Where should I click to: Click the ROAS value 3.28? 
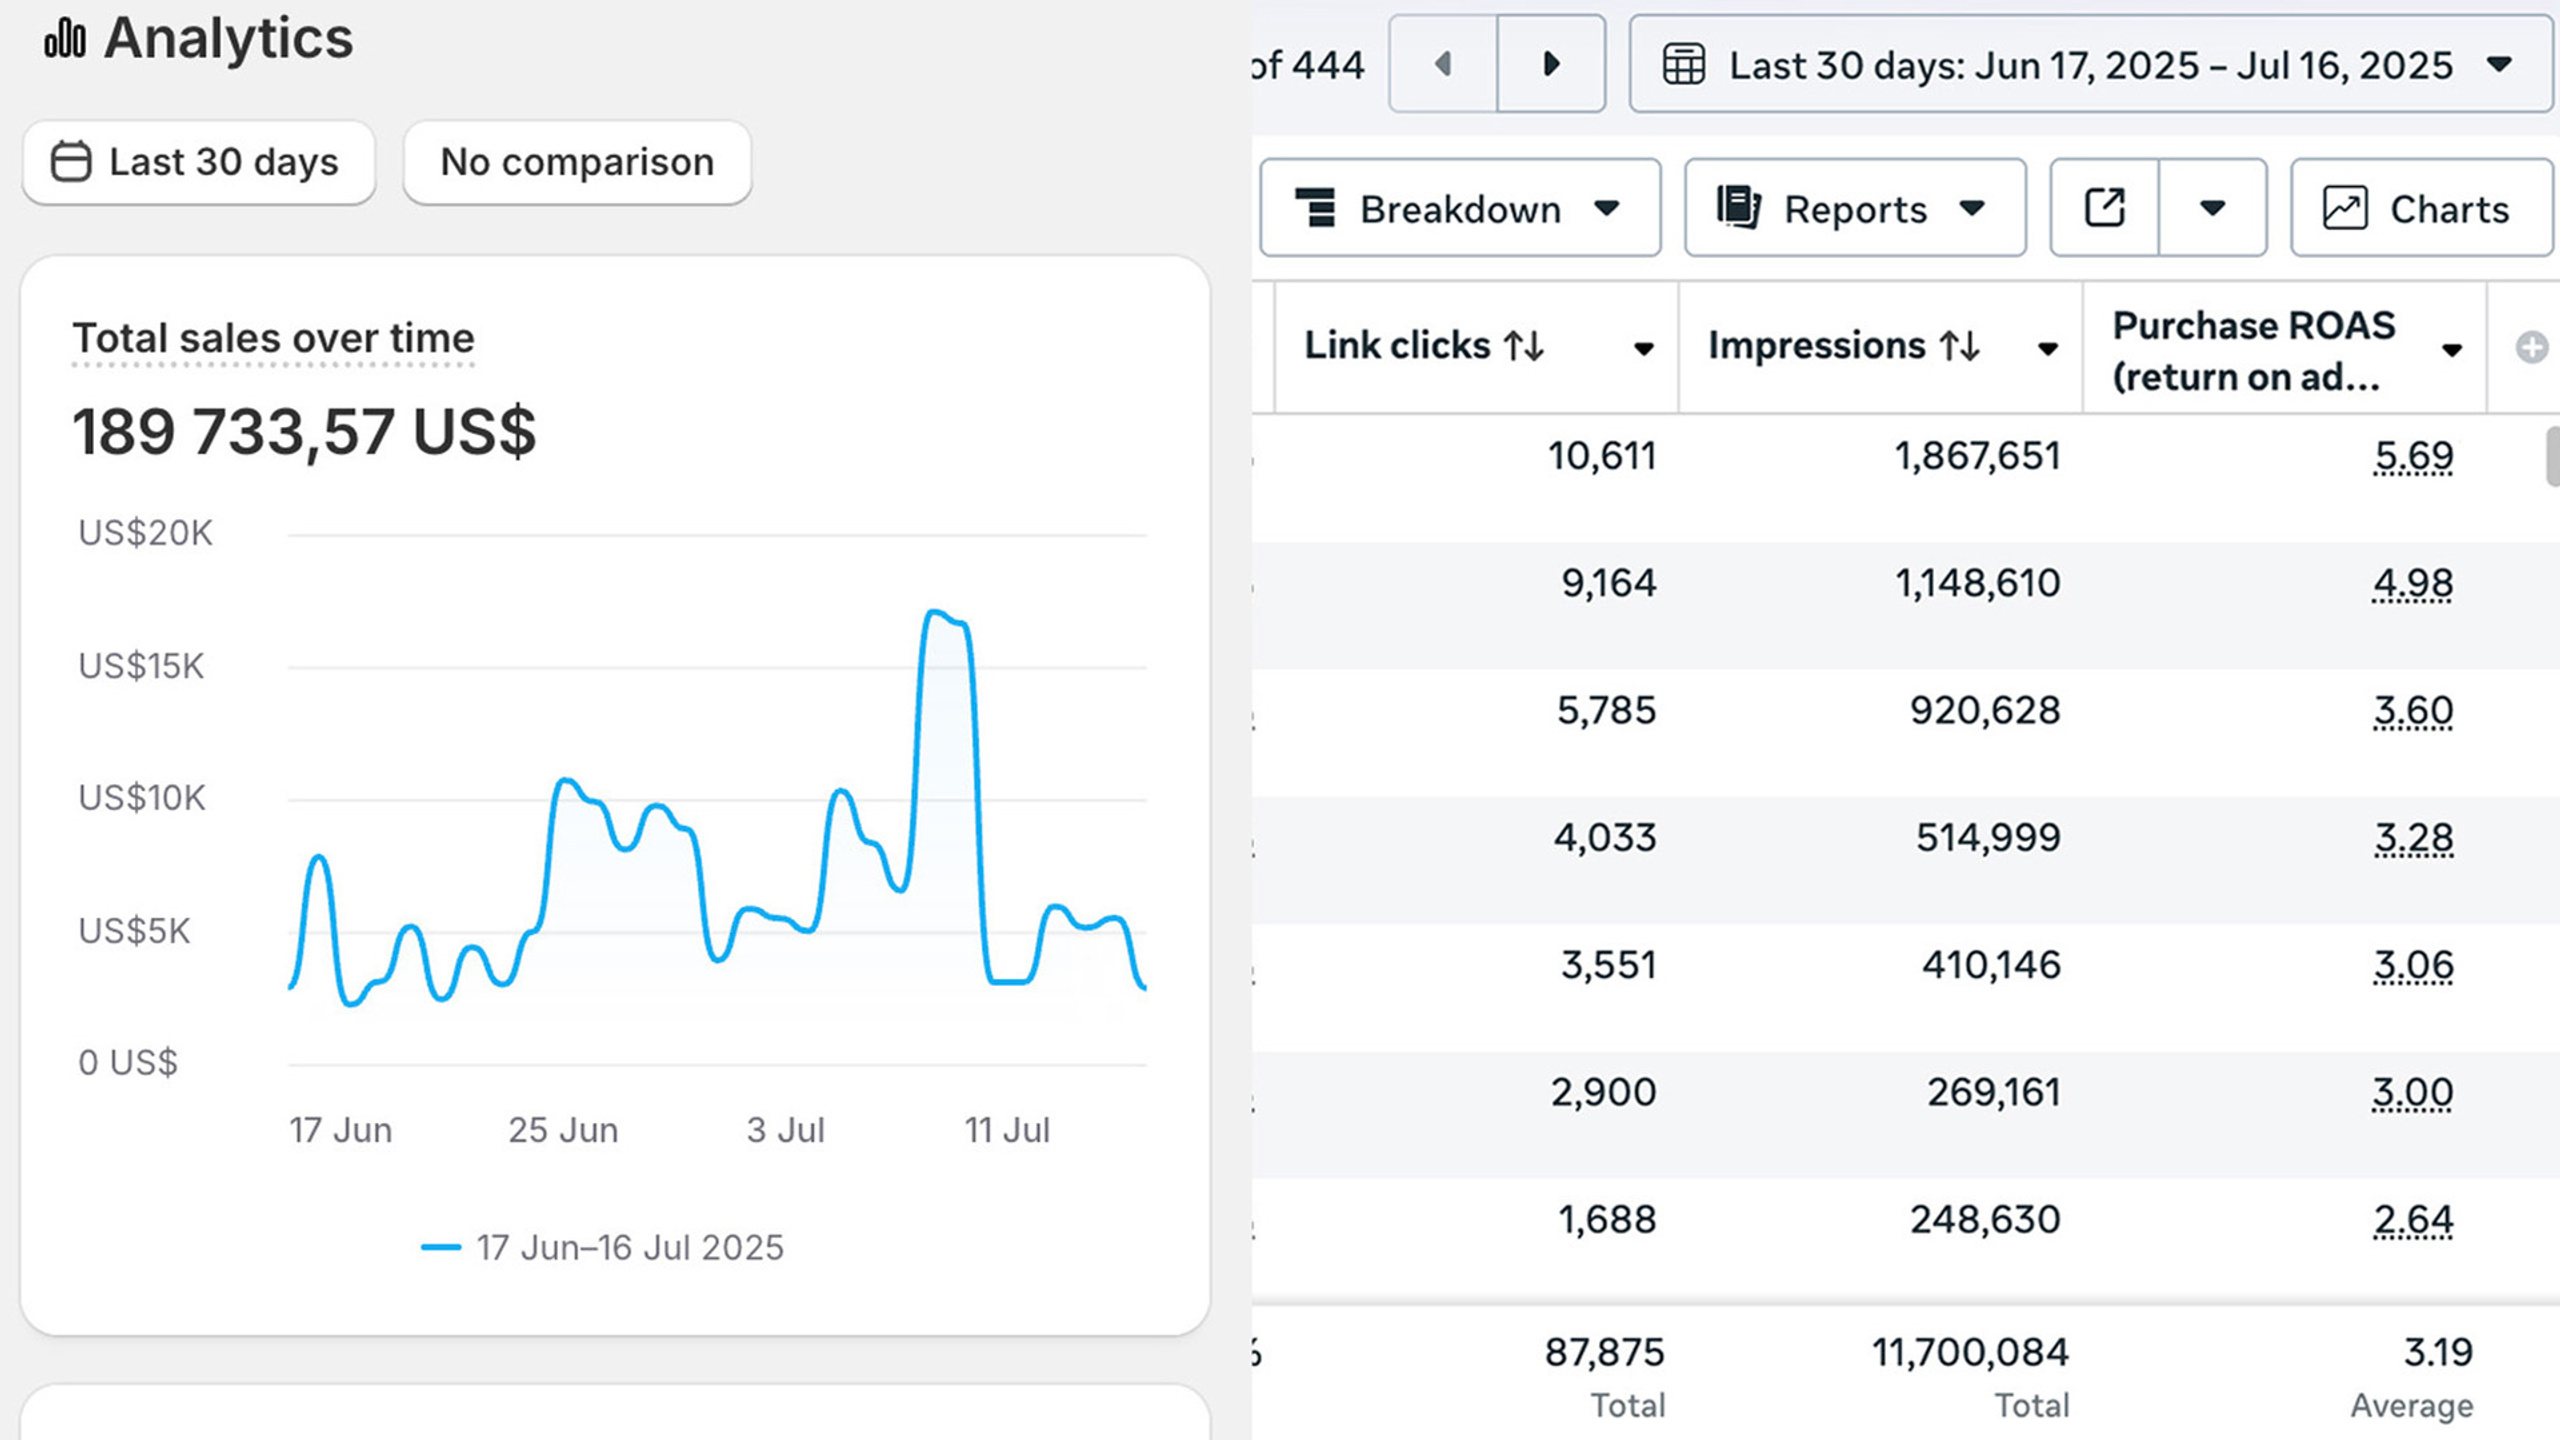[x=2413, y=838]
